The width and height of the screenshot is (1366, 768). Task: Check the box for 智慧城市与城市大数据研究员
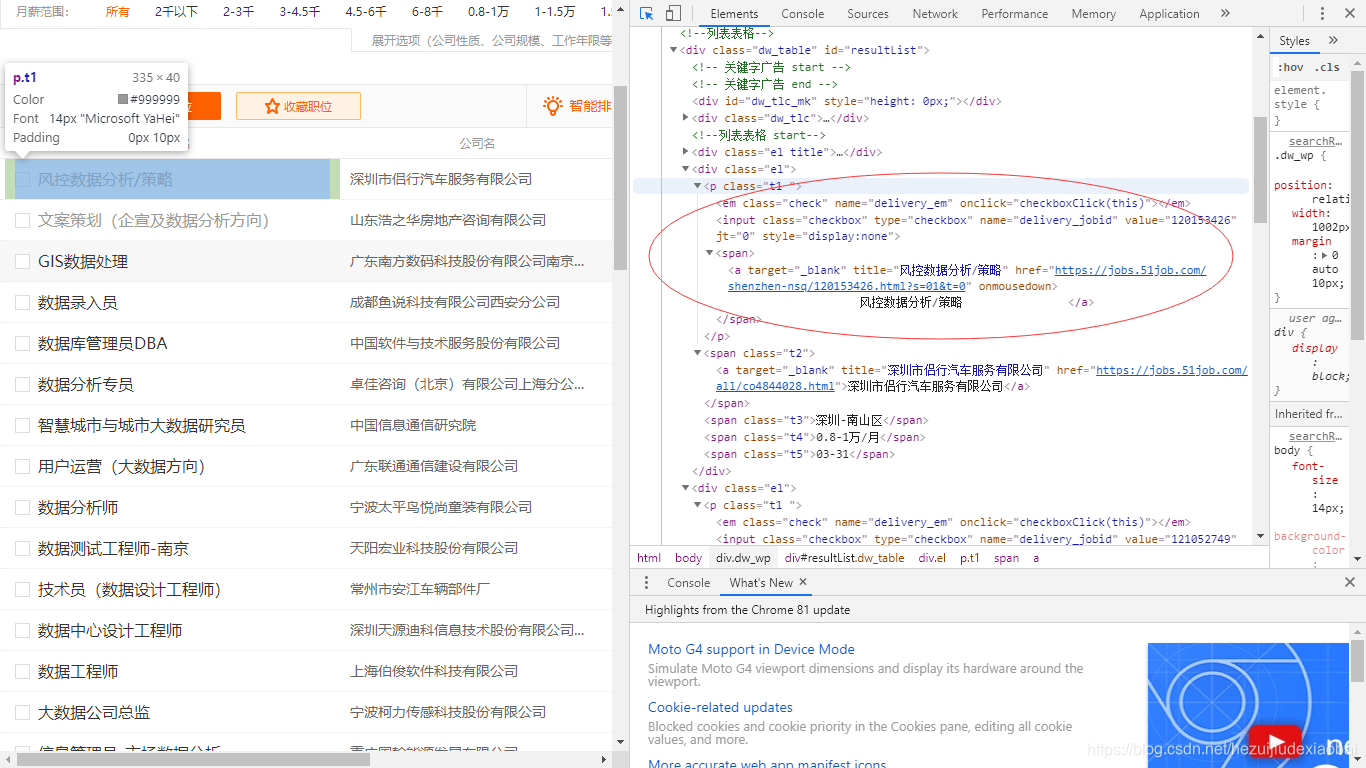coord(22,425)
